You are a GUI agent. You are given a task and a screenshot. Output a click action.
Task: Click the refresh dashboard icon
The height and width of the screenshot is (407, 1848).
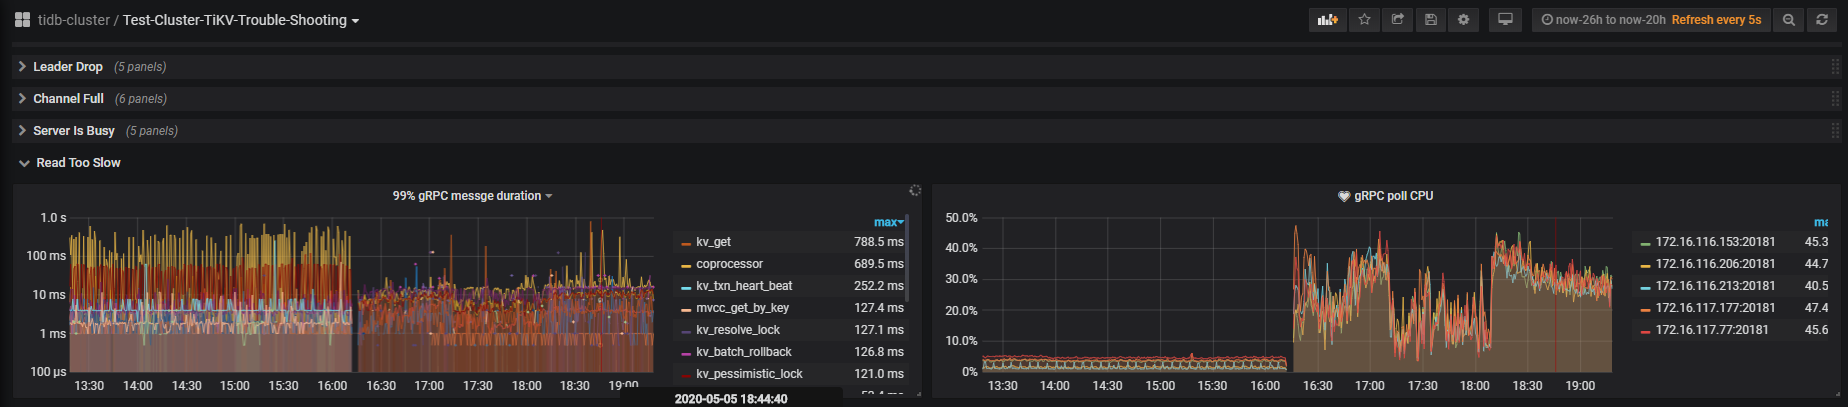click(1822, 20)
